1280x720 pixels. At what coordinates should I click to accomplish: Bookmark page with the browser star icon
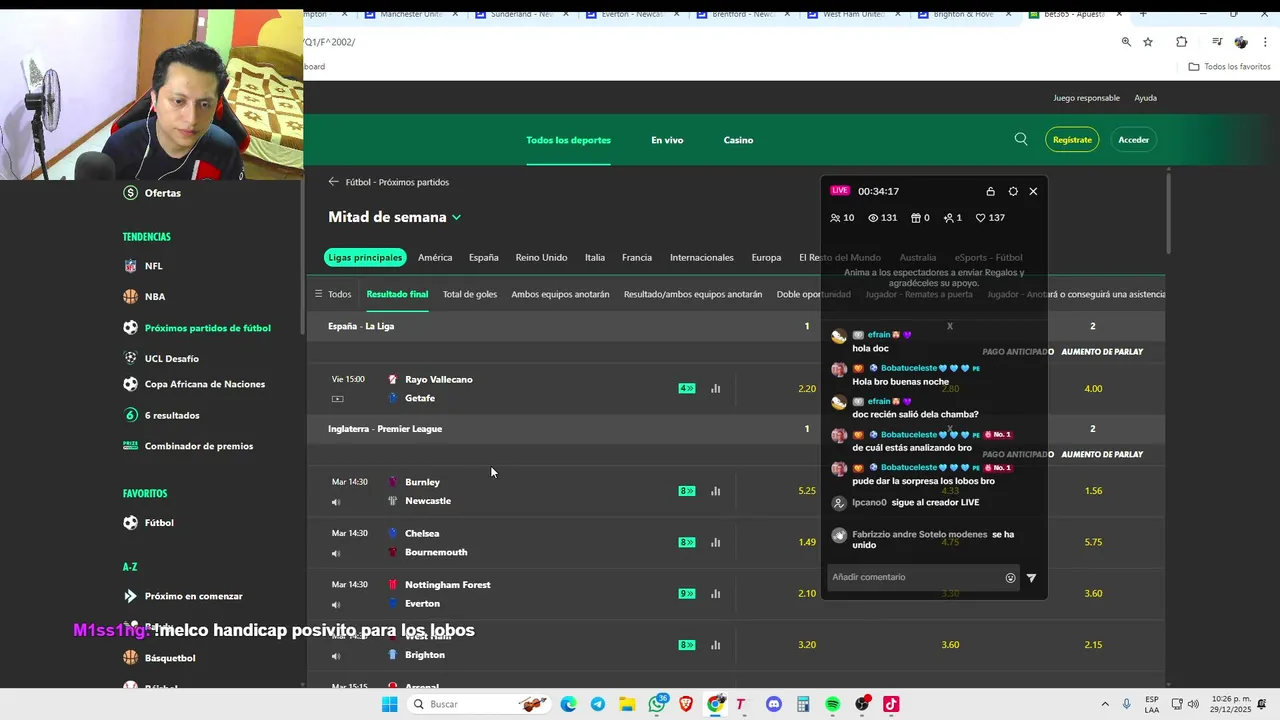pos(1148,42)
